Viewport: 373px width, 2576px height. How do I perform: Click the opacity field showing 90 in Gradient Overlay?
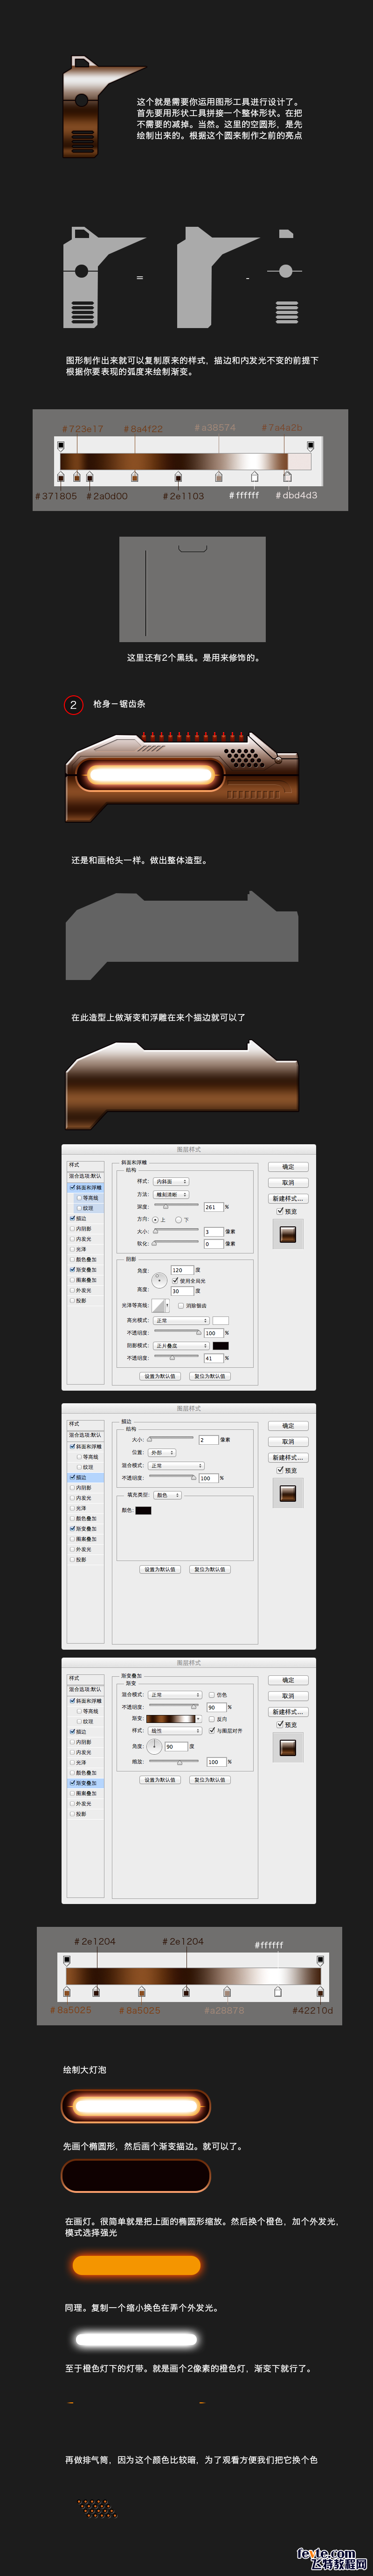[216, 1707]
